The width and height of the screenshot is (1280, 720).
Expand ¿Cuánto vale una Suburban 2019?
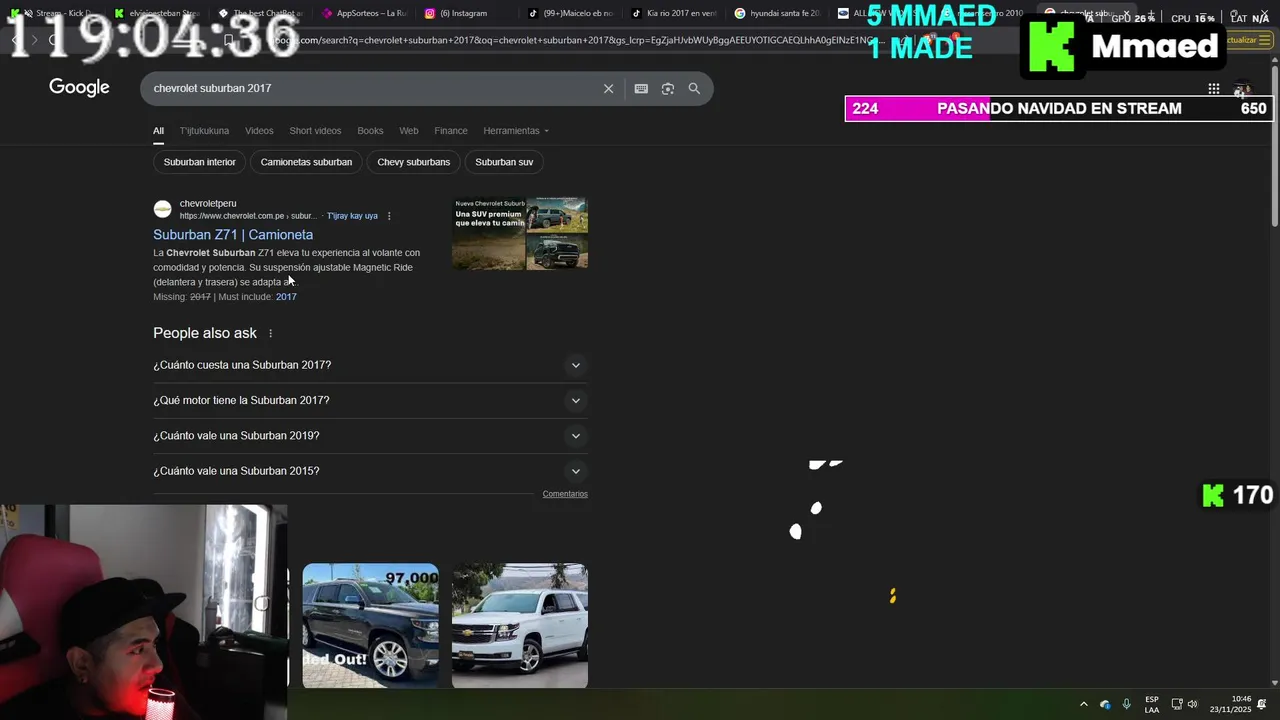(370, 436)
